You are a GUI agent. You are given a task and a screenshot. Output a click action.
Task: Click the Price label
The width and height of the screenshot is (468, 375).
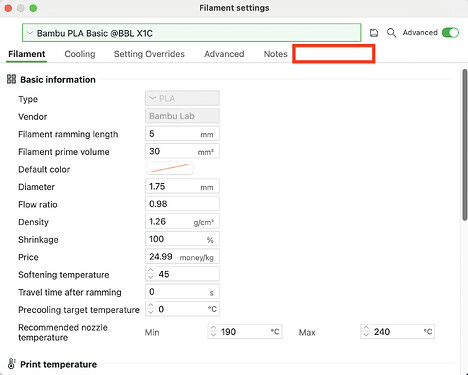28,257
